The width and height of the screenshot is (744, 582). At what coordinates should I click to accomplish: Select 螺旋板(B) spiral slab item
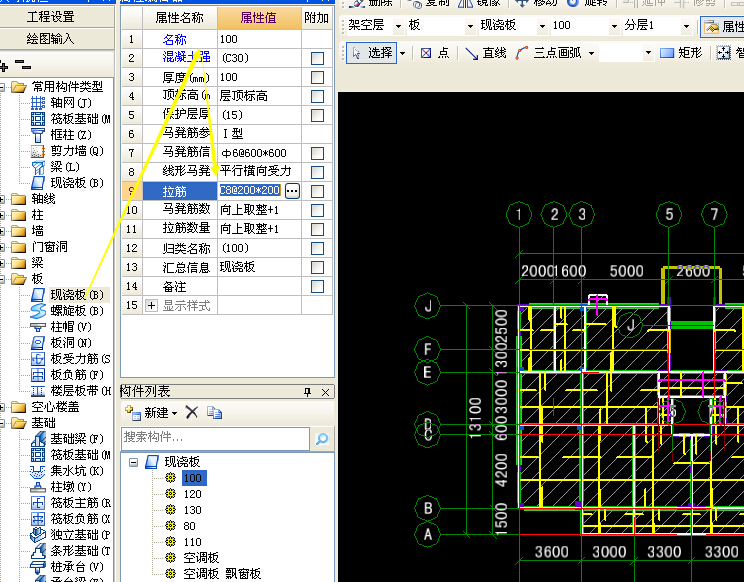tap(67, 311)
